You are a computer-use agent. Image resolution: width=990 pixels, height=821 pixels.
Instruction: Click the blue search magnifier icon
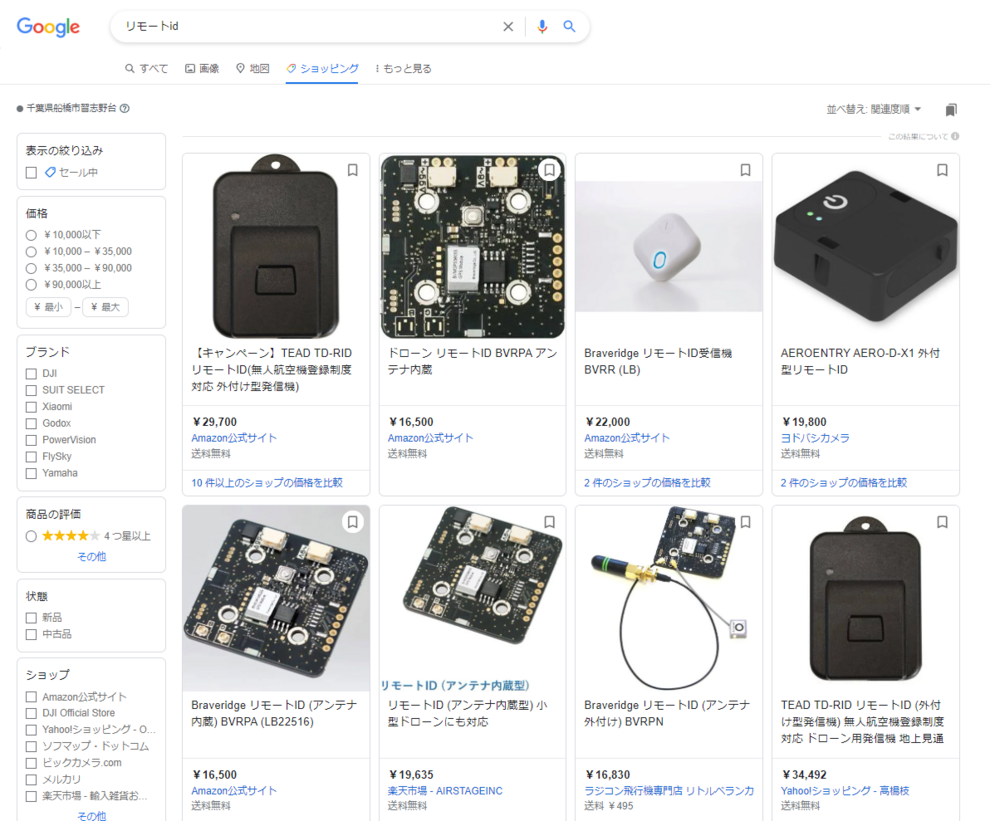tap(569, 27)
